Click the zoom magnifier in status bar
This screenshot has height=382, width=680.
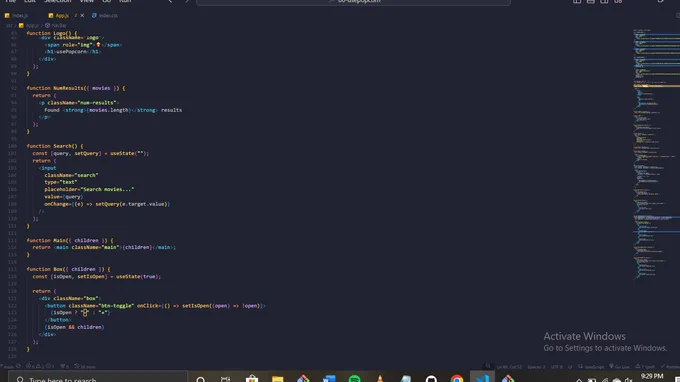(488, 367)
